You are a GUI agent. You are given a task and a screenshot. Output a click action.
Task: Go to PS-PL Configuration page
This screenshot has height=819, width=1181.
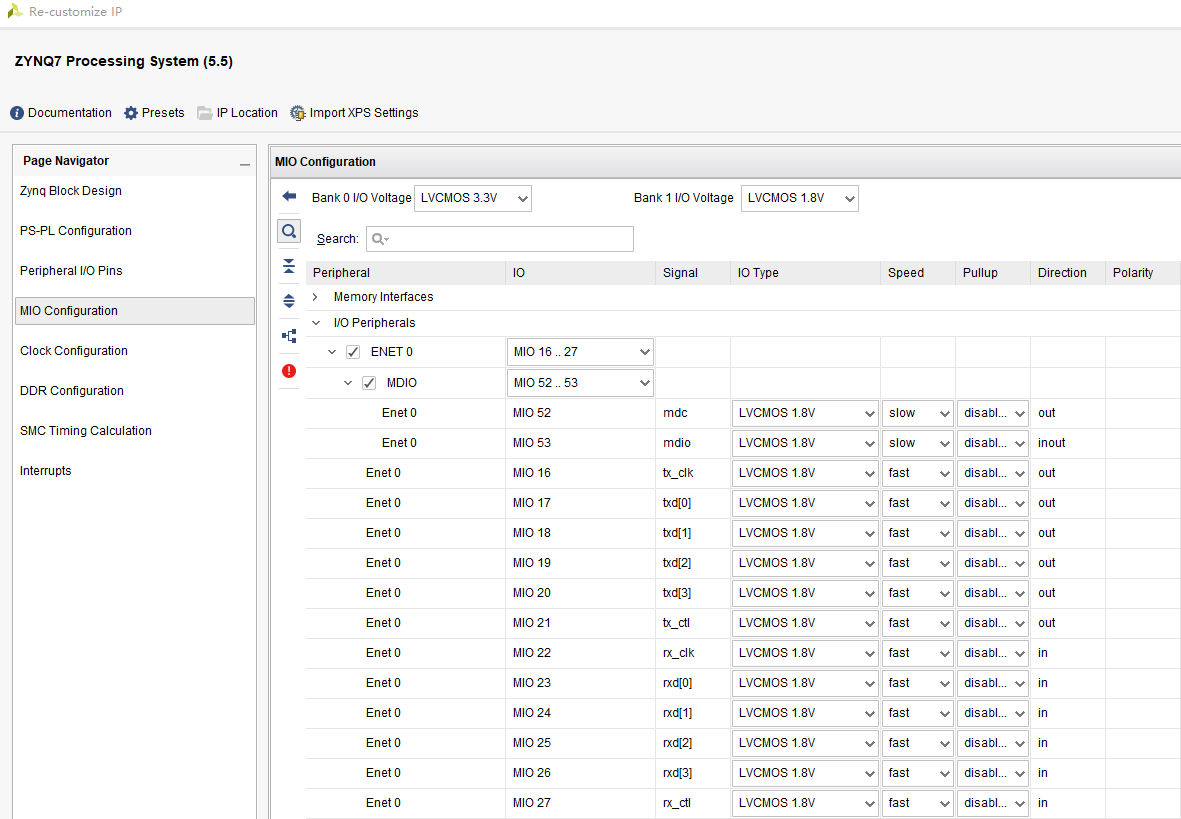tap(75, 231)
